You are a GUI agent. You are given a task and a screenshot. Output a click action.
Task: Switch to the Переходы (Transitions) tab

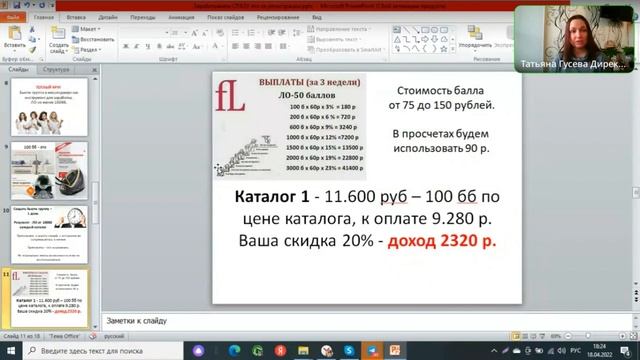coord(143,18)
